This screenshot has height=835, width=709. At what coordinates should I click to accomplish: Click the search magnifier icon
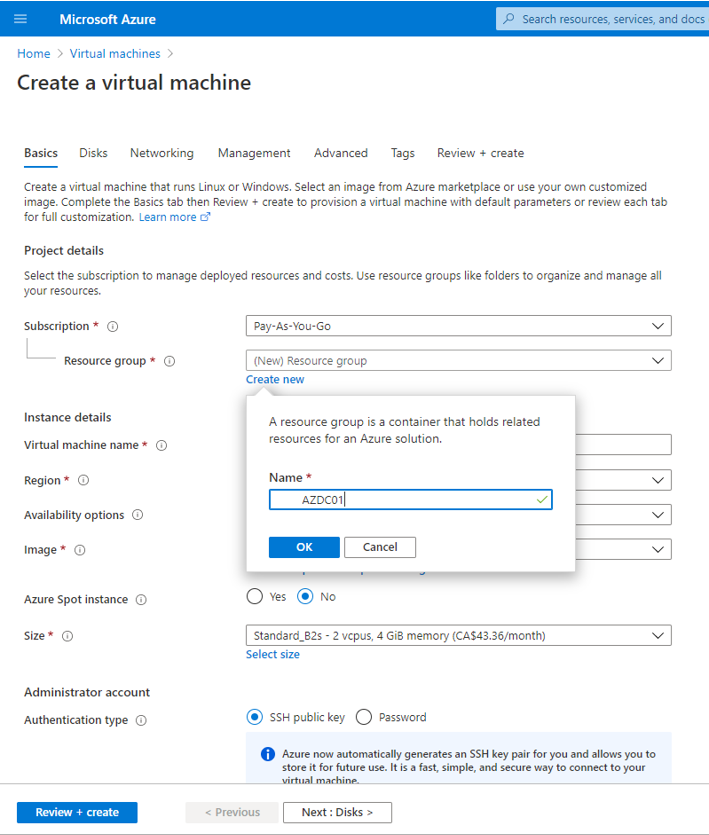pos(509,19)
